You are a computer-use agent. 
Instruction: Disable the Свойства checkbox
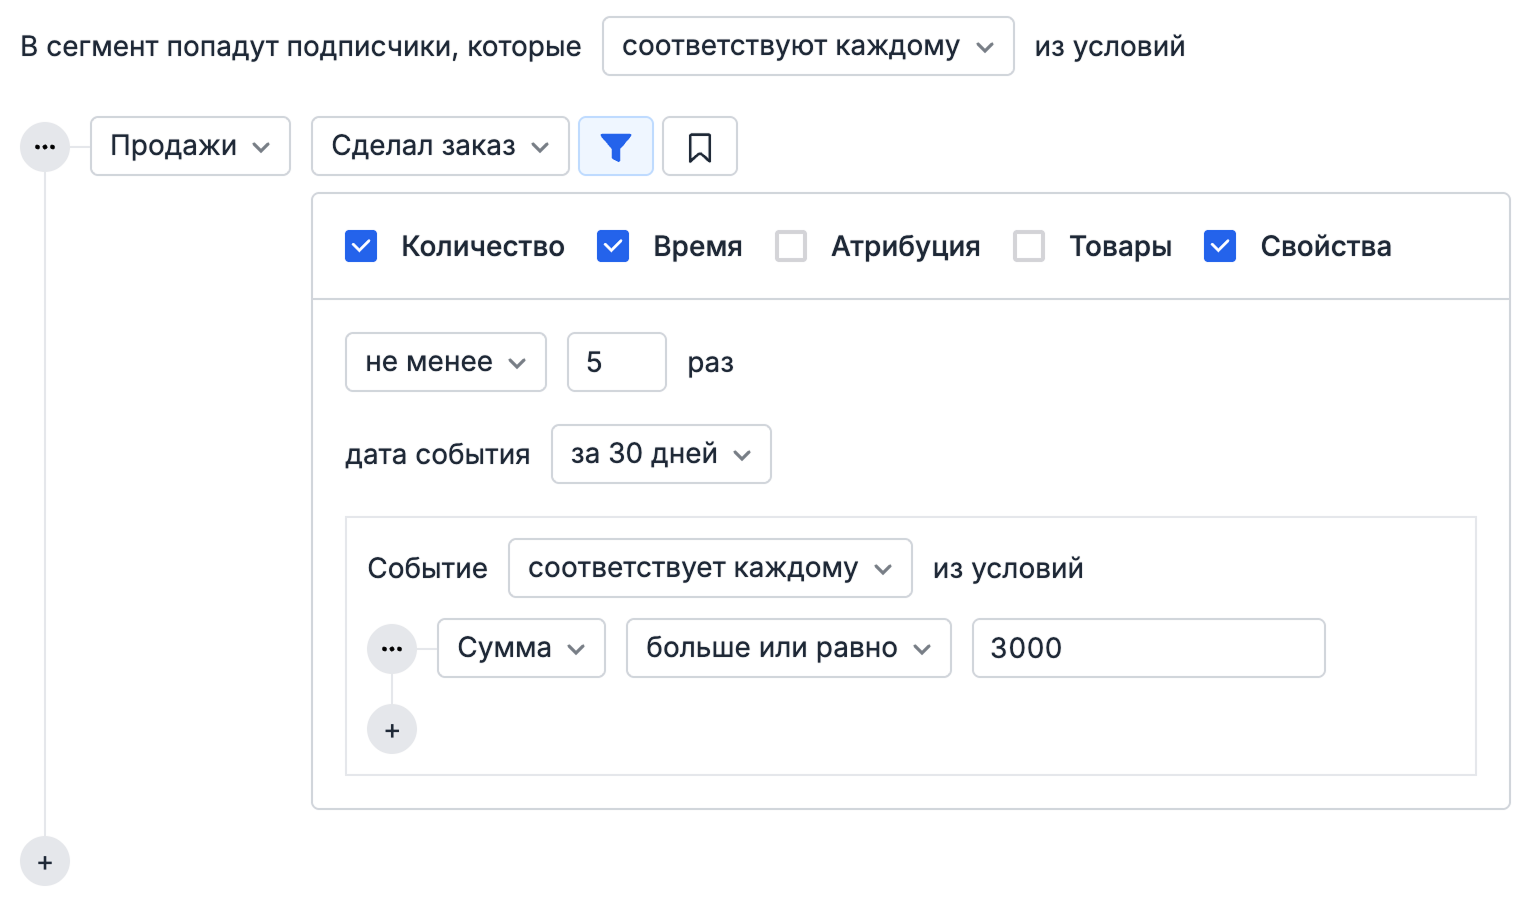1220,246
